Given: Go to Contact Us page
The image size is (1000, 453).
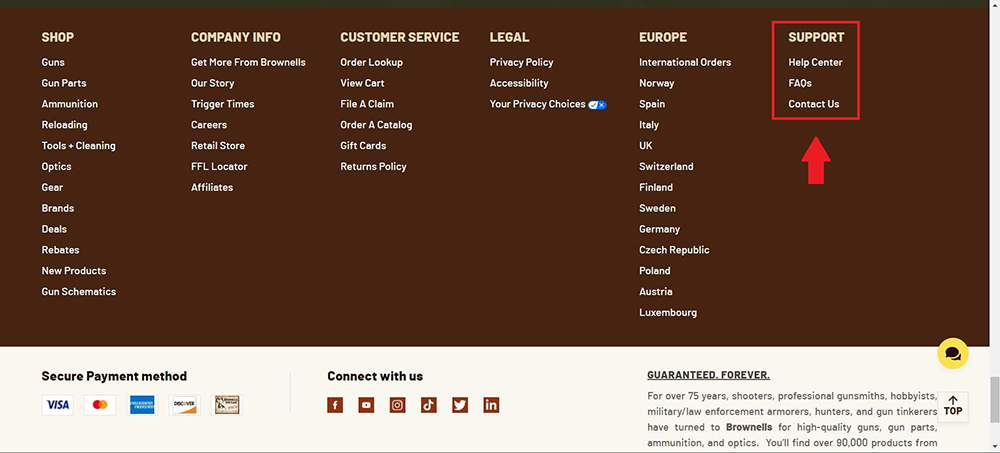Looking at the screenshot, I should click(x=813, y=104).
